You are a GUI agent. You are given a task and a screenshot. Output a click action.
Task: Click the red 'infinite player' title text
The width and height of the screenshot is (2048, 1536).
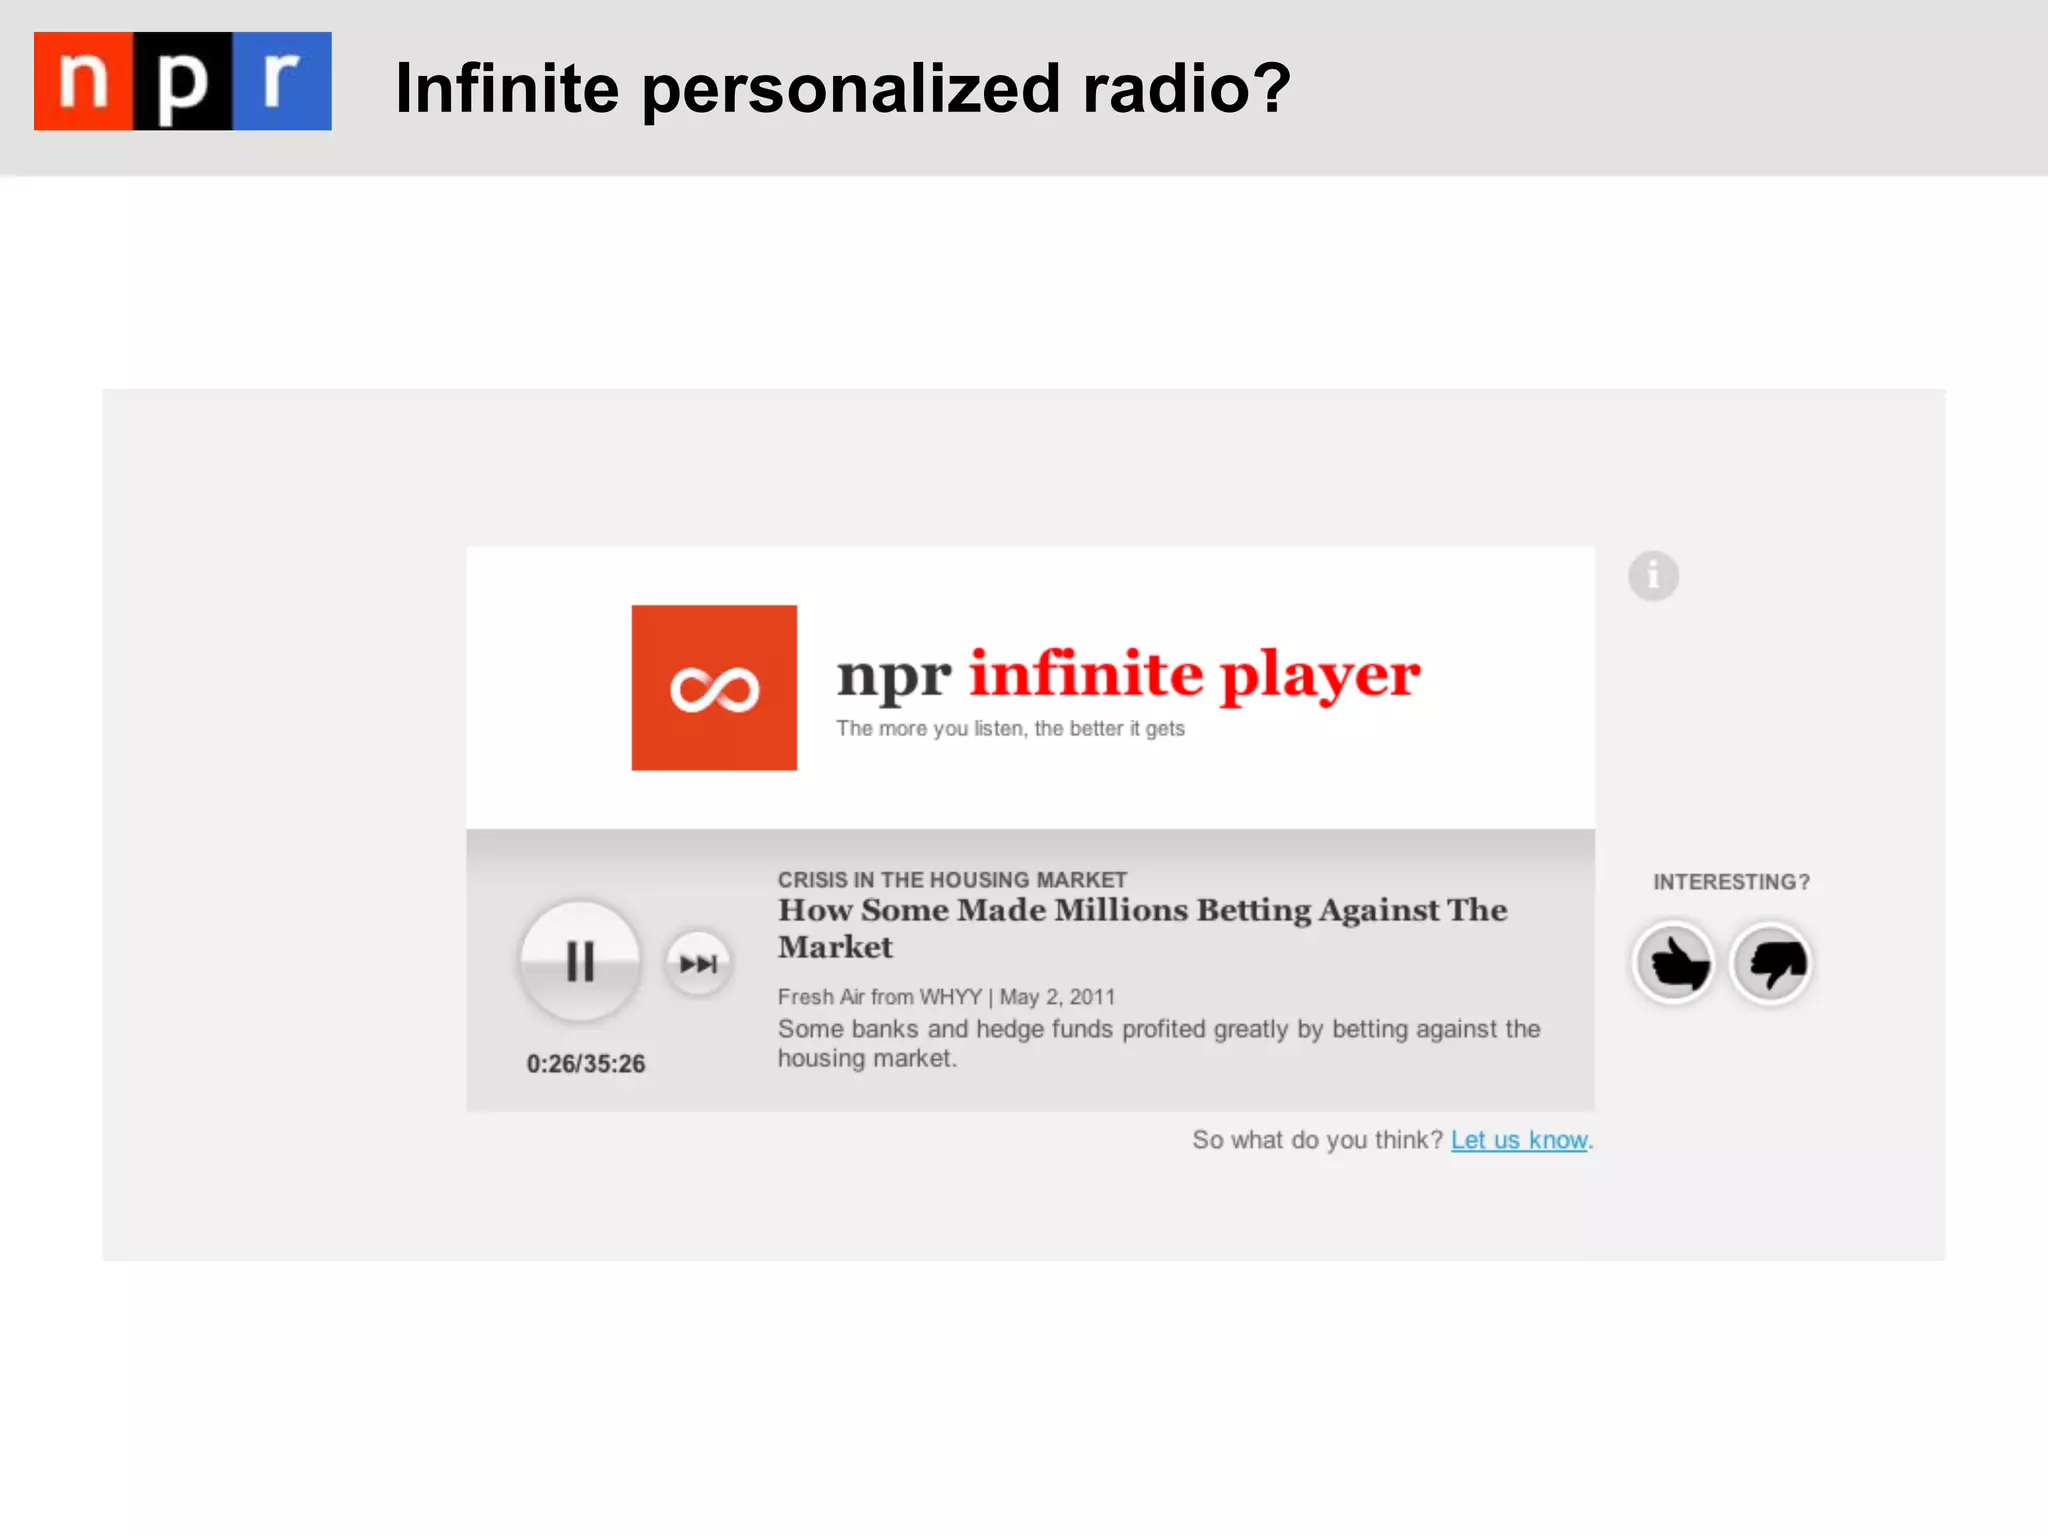[x=1194, y=674]
